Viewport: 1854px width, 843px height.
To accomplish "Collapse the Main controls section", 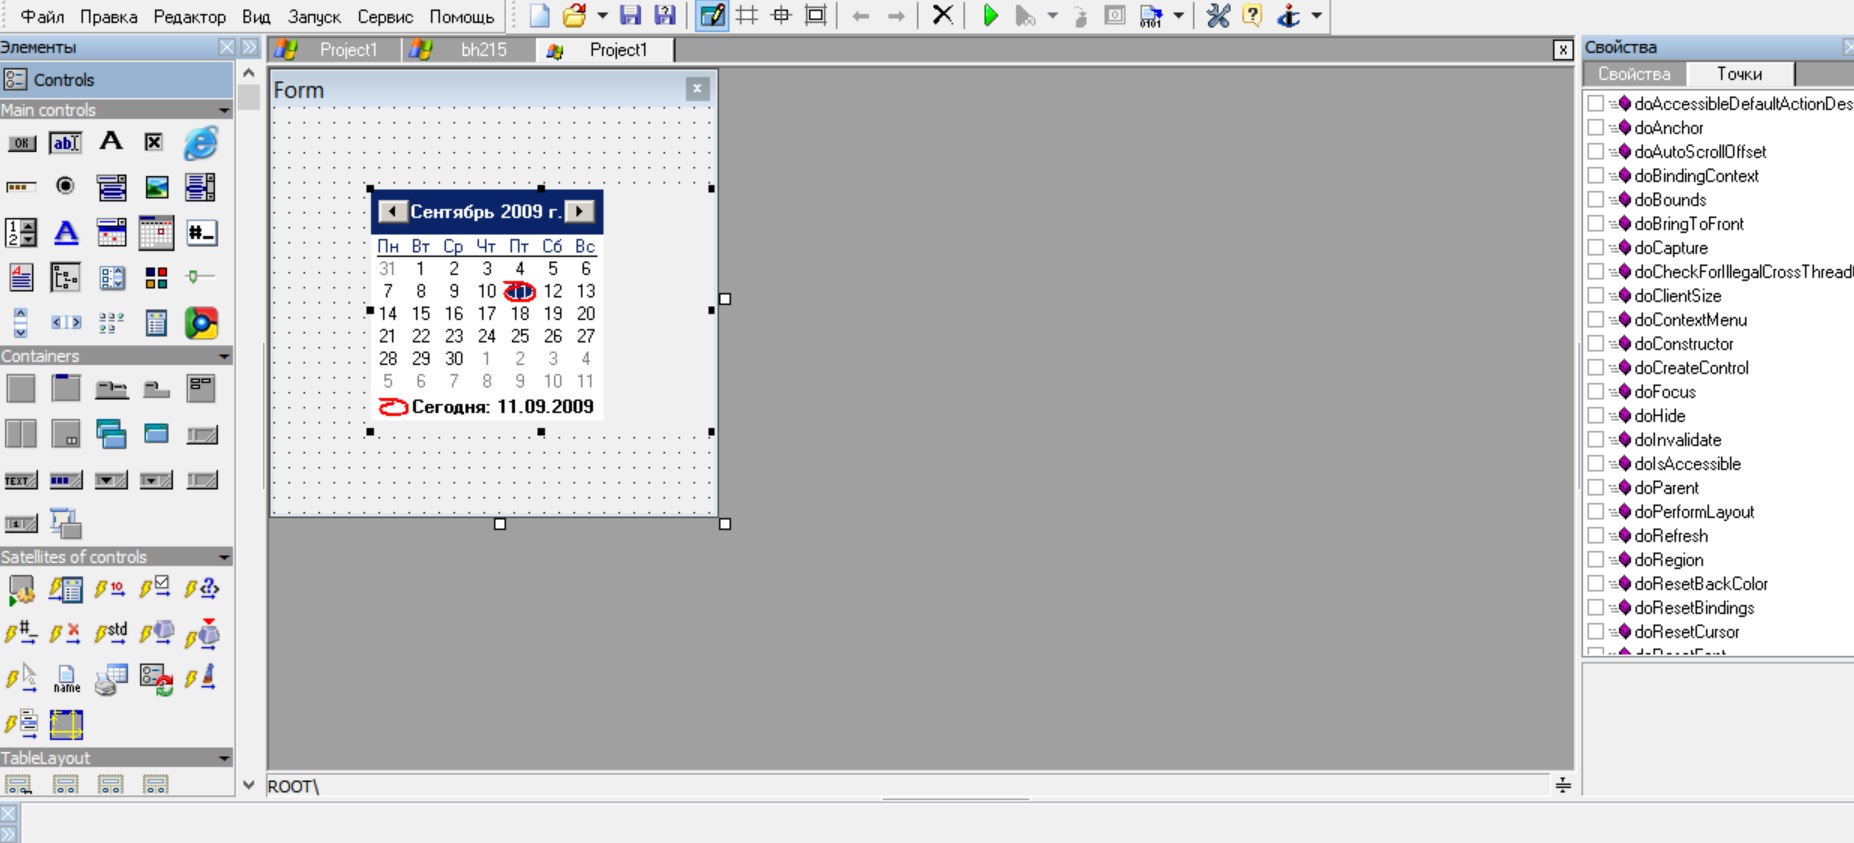I will 224,110.
